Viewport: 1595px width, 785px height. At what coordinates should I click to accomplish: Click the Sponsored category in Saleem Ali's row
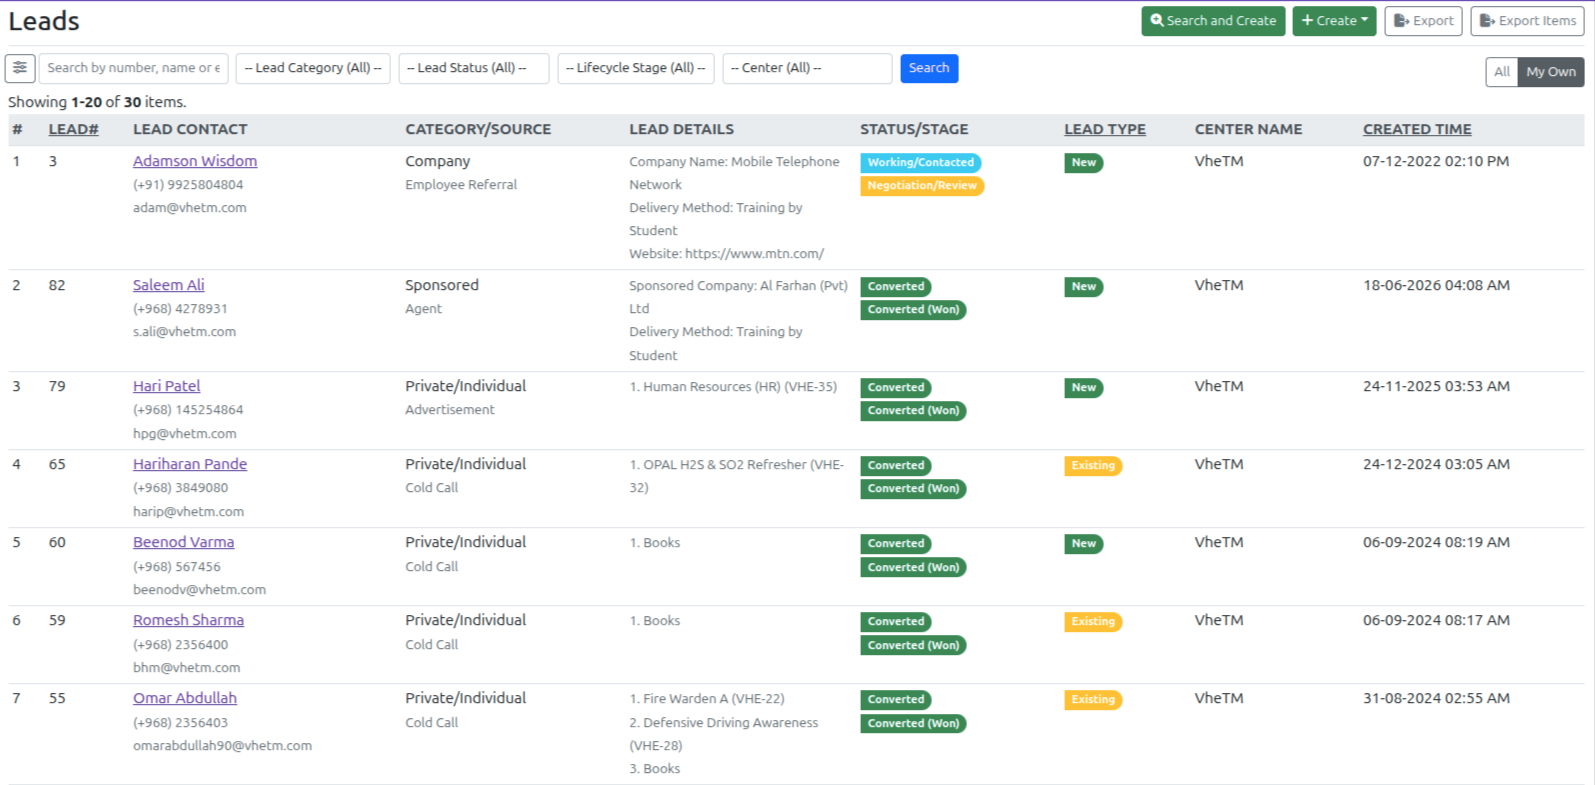(x=442, y=285)
